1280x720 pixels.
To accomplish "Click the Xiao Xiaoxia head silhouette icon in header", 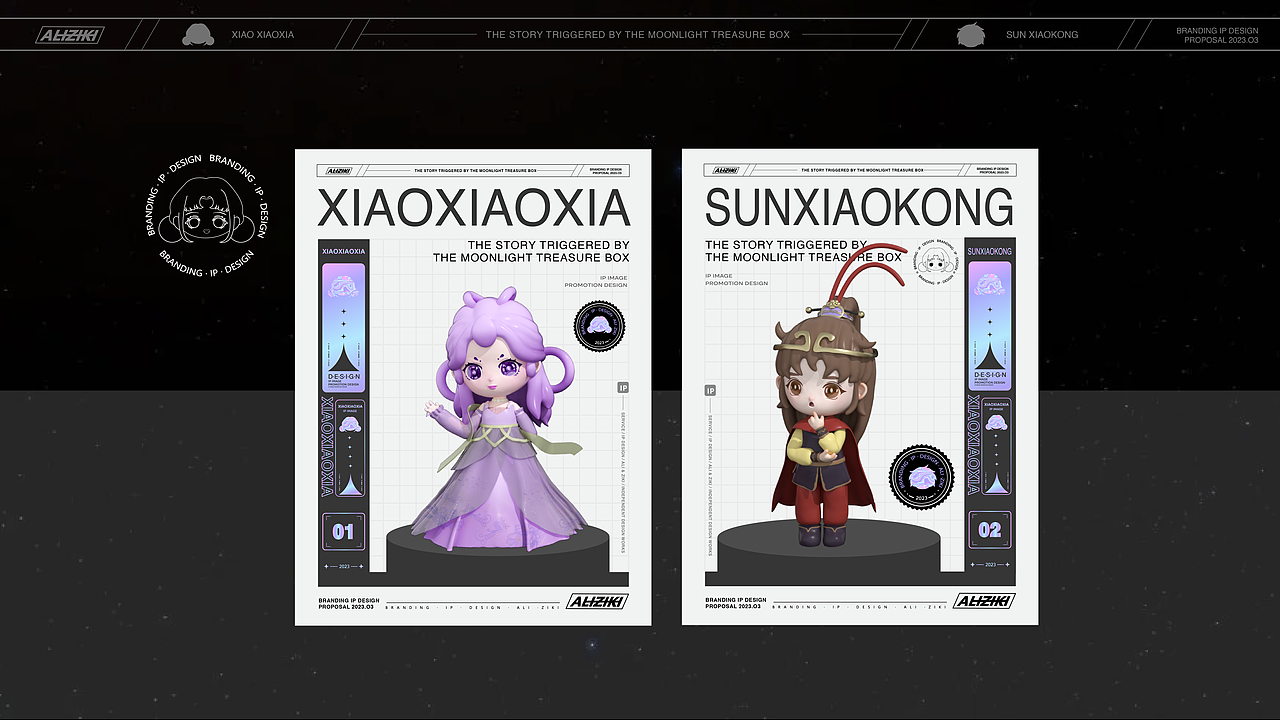I will coord(198,35).
